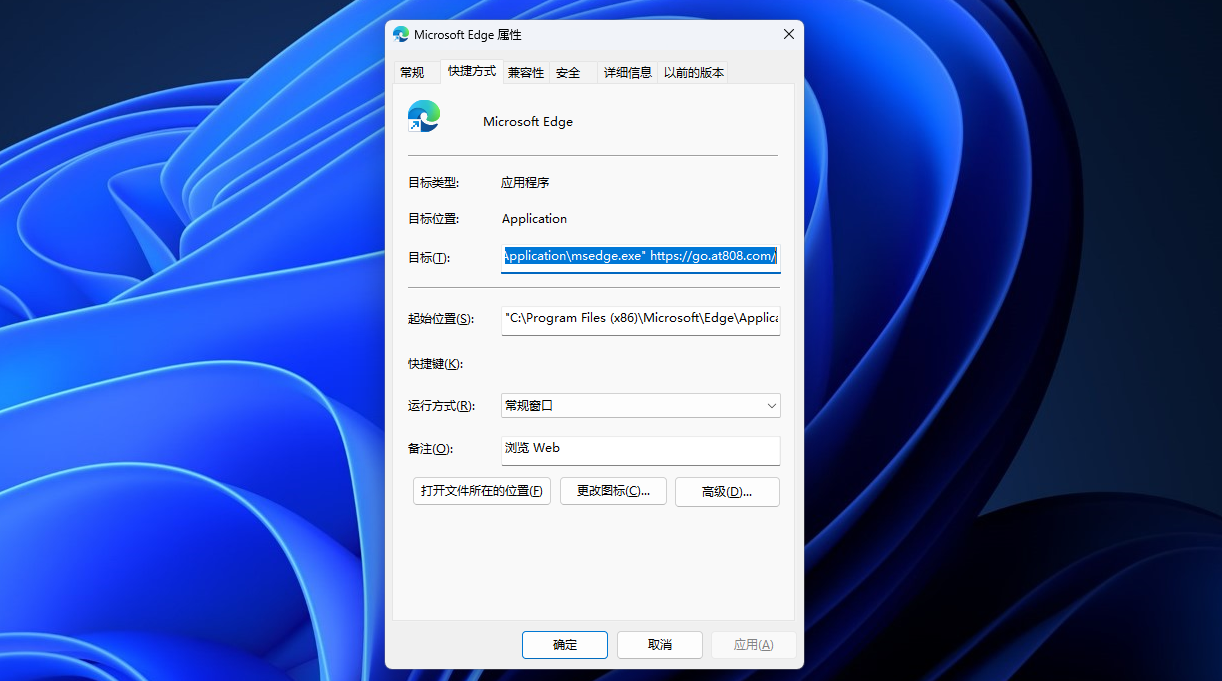Click 确定 to confirm changes

pyautogui.click(x=564, y=644)
